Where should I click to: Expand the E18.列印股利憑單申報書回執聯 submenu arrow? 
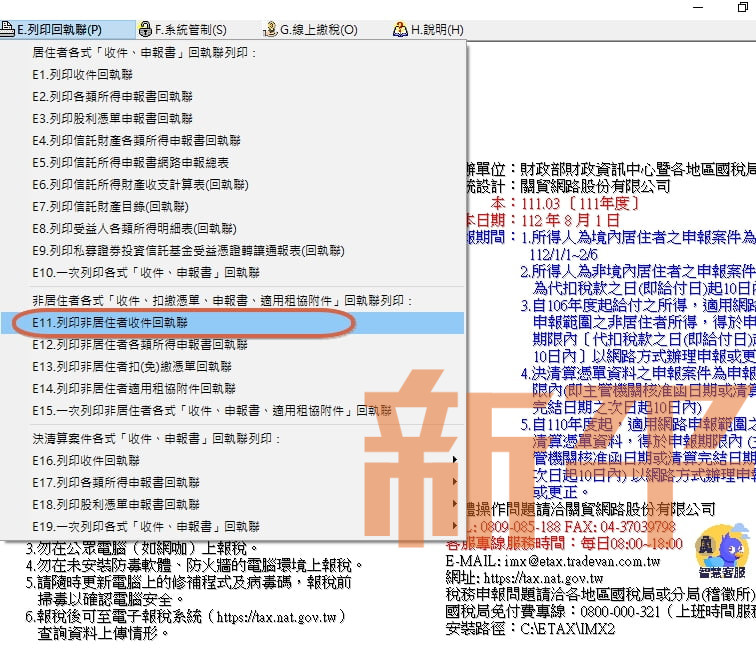click(456, 504)
